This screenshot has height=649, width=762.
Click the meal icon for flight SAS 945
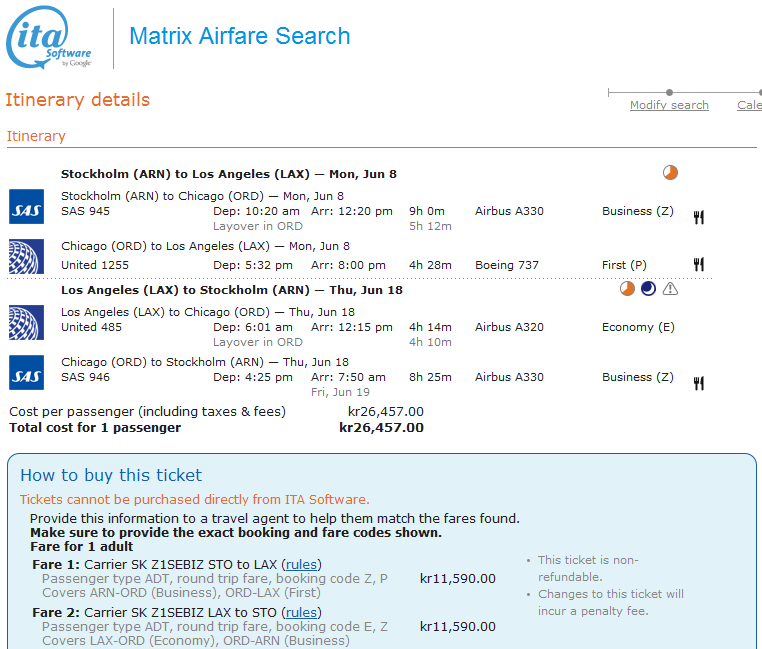(699, 216)
